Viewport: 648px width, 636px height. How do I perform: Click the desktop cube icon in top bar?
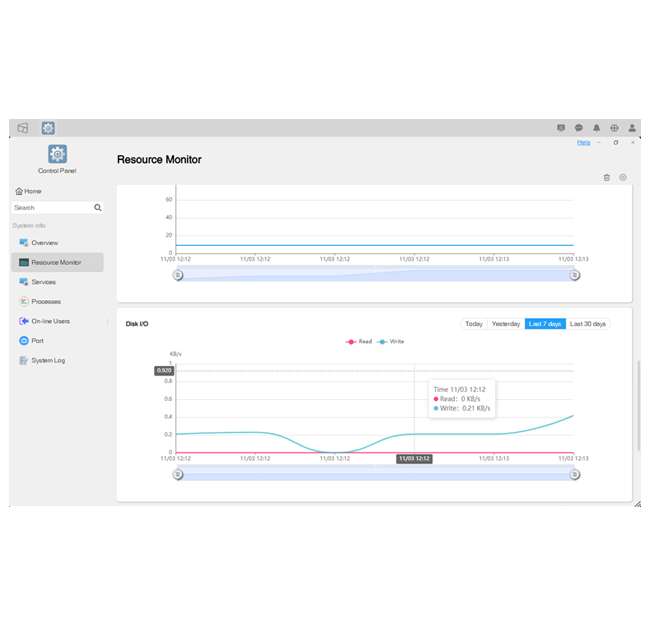23,128
